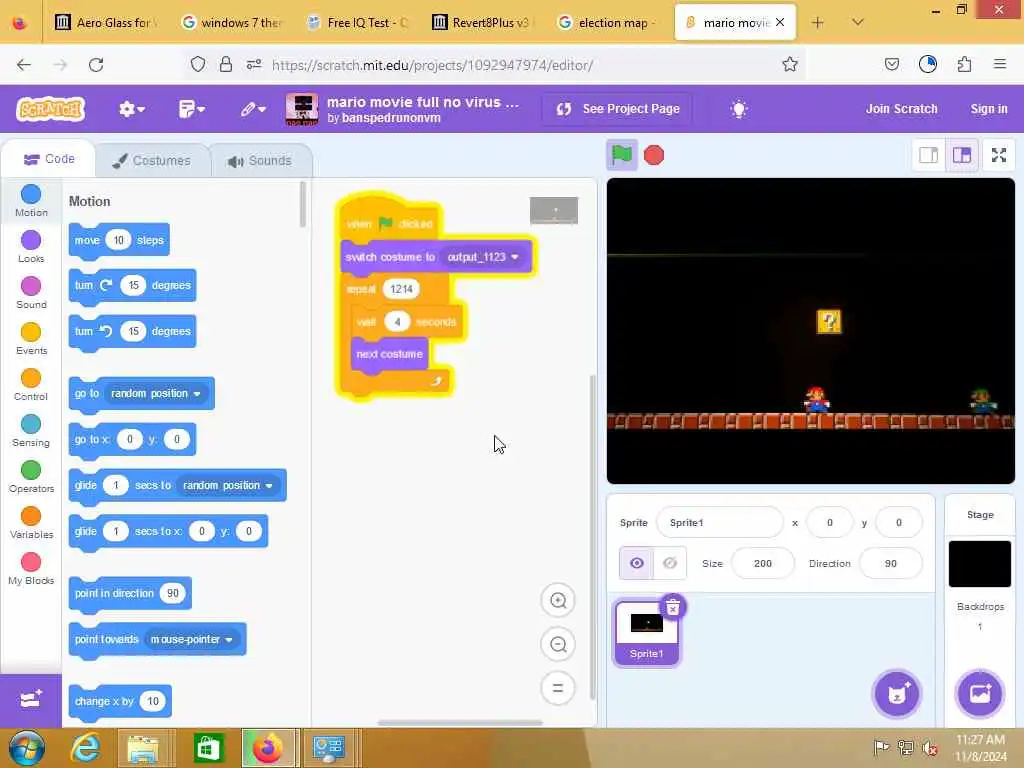Viewport: 1024px width, 768px height.
Task: Click the green flag to run project
Action: (621, 155)
